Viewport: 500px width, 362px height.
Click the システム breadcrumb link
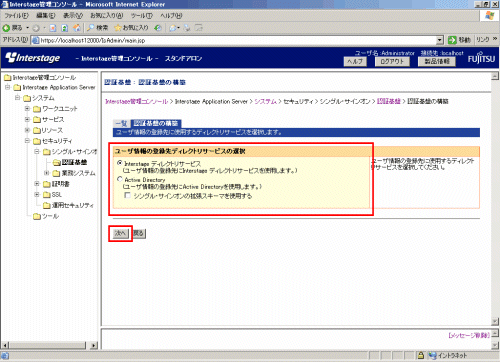coord(265,101)
